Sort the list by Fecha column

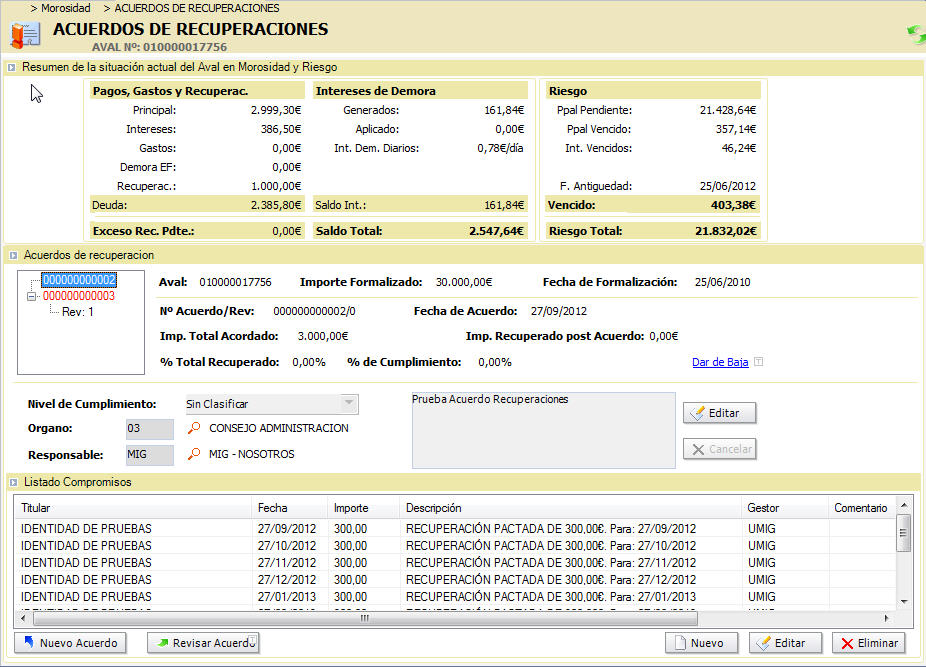[x=289, y=508]
